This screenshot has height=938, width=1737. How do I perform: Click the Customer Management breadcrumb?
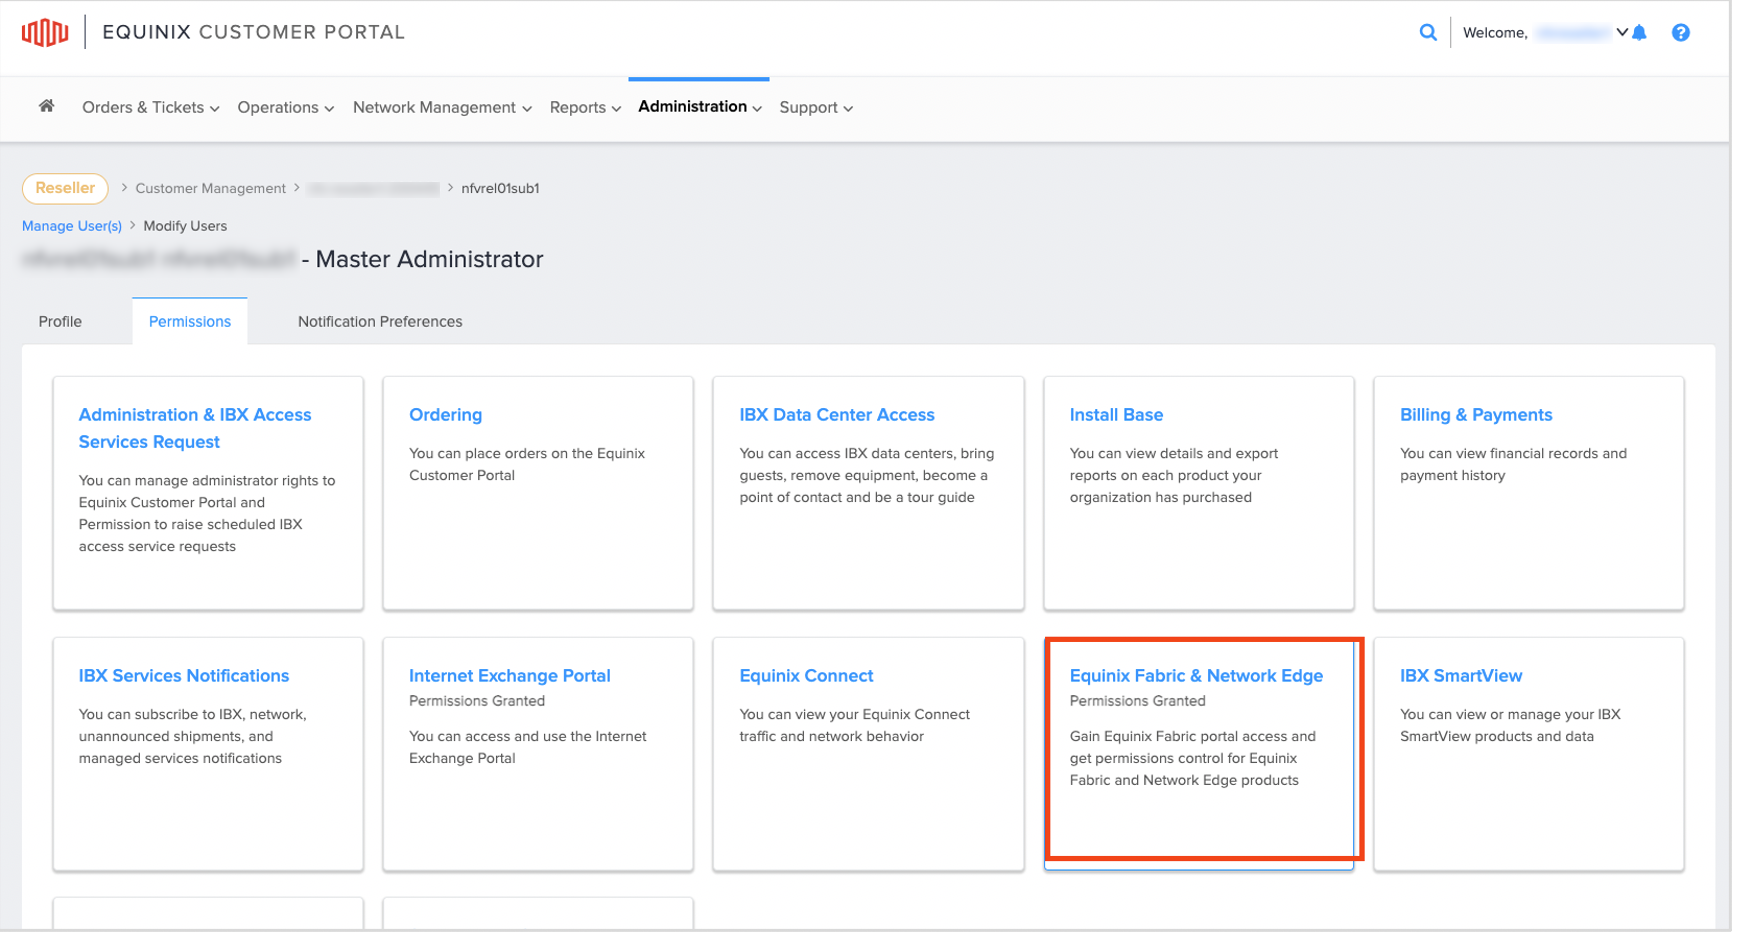[x=210, y=188]
